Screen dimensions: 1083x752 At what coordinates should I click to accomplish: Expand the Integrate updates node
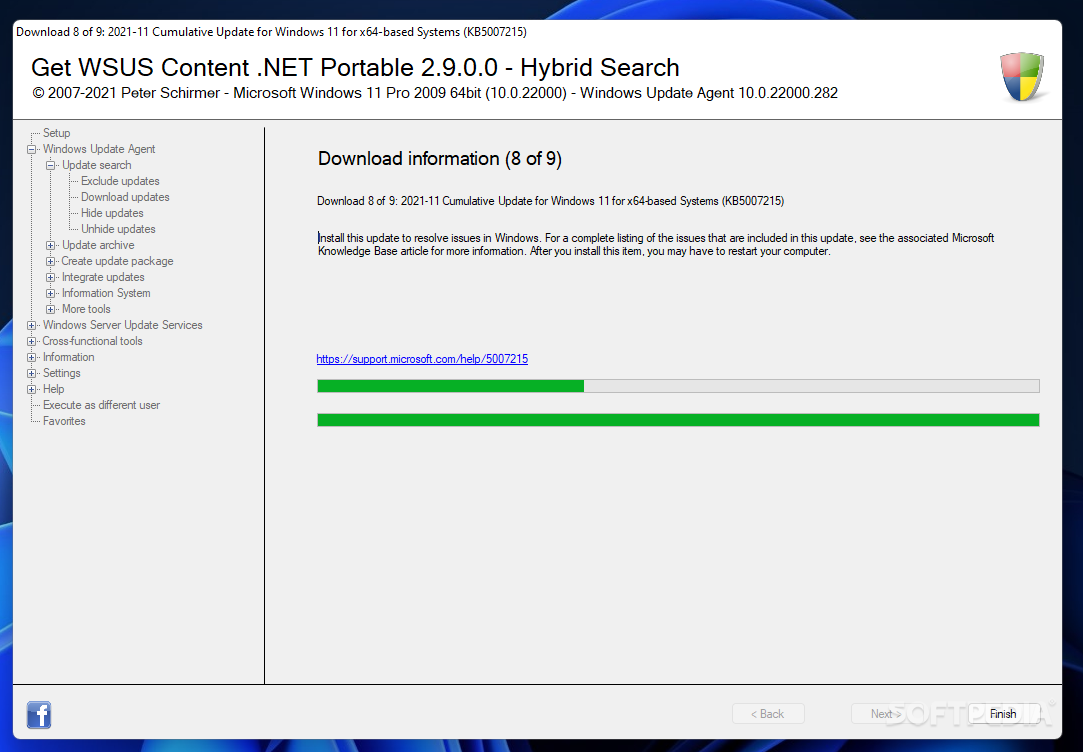coord(50,277)
